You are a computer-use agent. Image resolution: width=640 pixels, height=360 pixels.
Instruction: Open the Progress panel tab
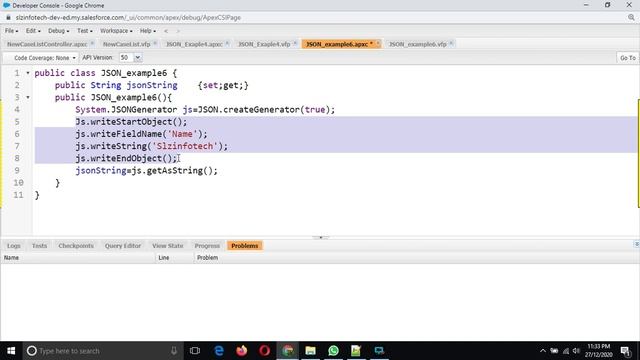click(x=207, y=246)
